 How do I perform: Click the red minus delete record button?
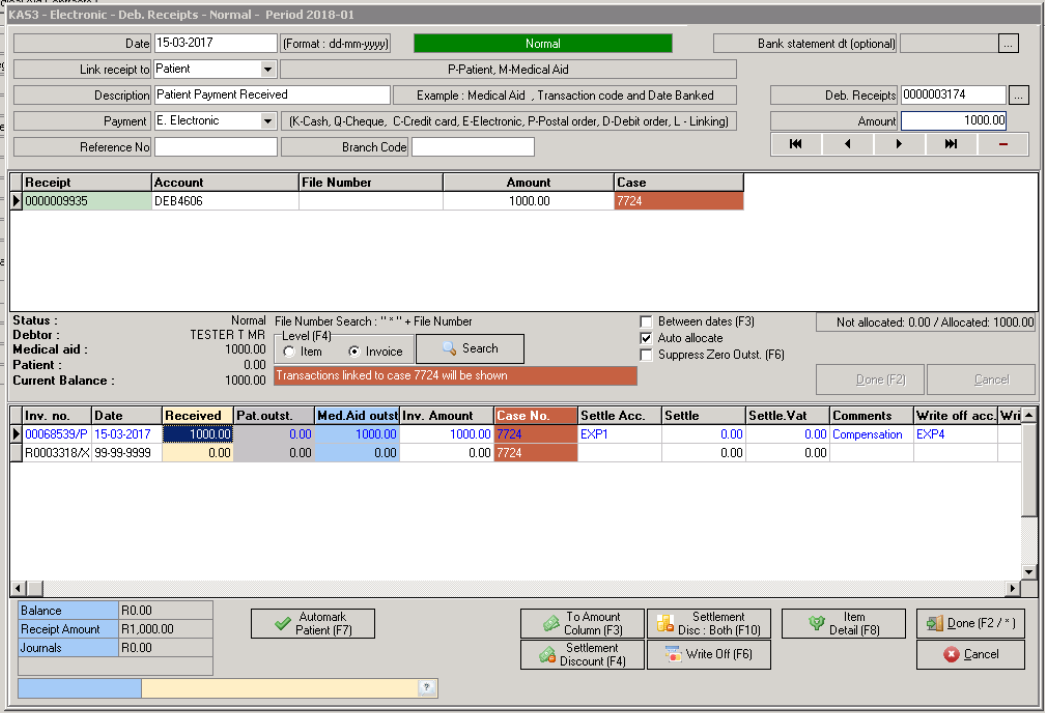(x=1003, y=145)
